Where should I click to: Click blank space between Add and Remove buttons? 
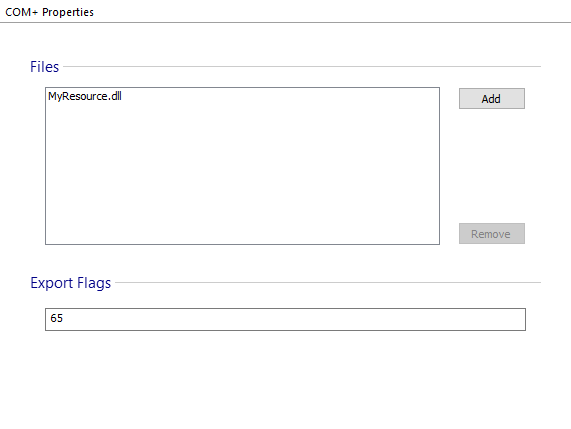(x=492, y=166)
